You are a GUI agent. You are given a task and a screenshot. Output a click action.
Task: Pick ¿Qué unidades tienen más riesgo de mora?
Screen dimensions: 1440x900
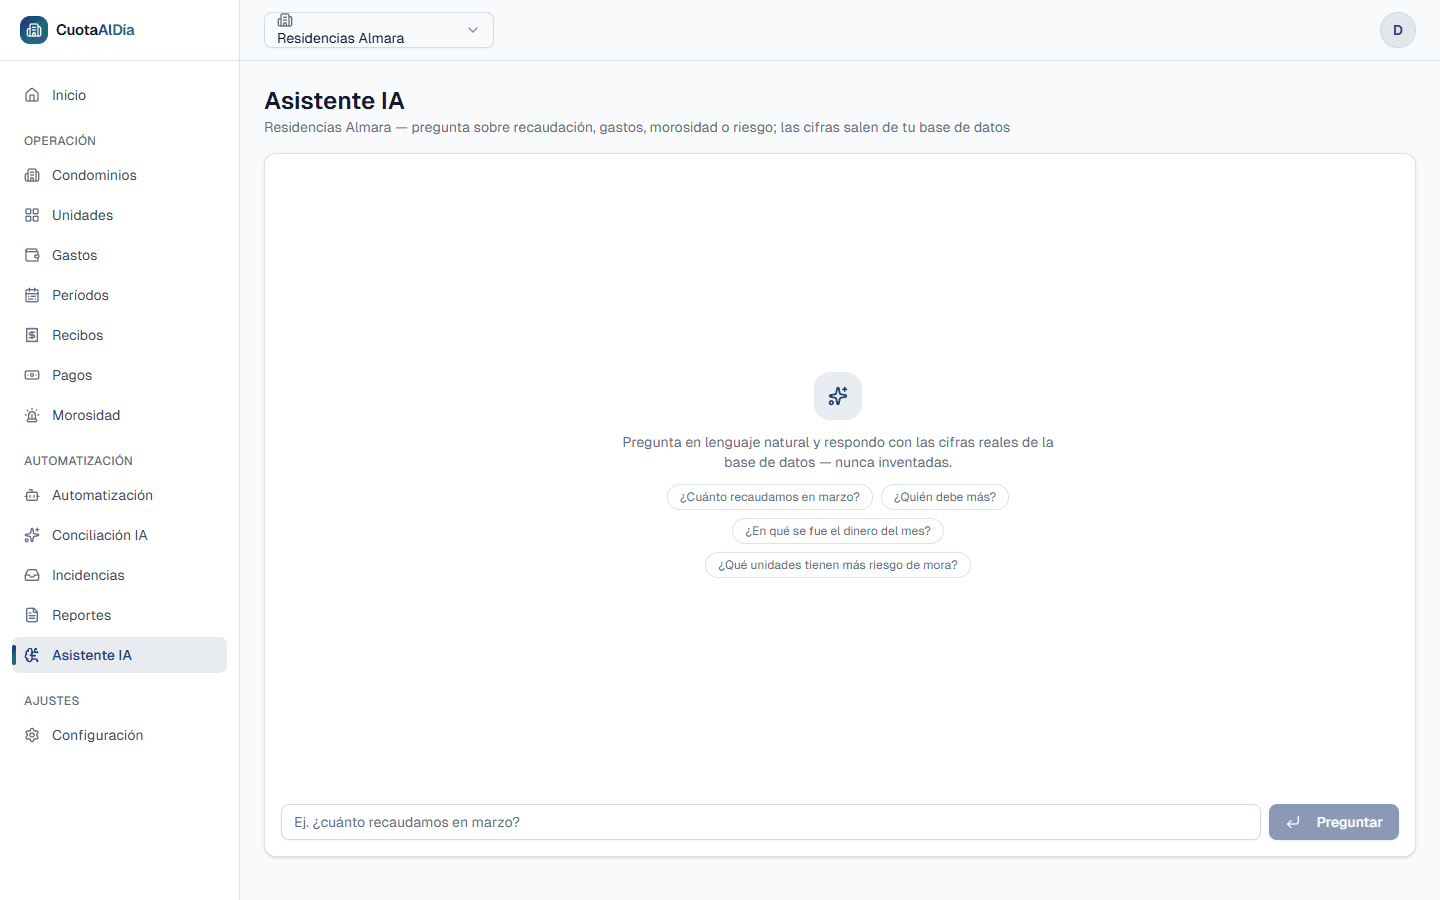pyautogui.click(x=838, y=565)
